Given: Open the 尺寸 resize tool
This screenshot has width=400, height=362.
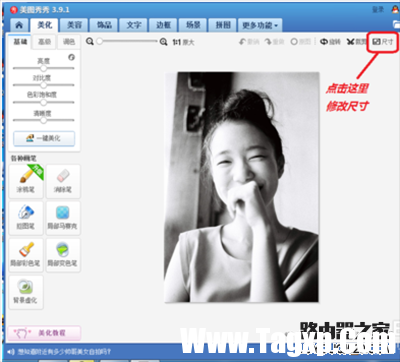Looking at the screenshot, I should (383, 42).
